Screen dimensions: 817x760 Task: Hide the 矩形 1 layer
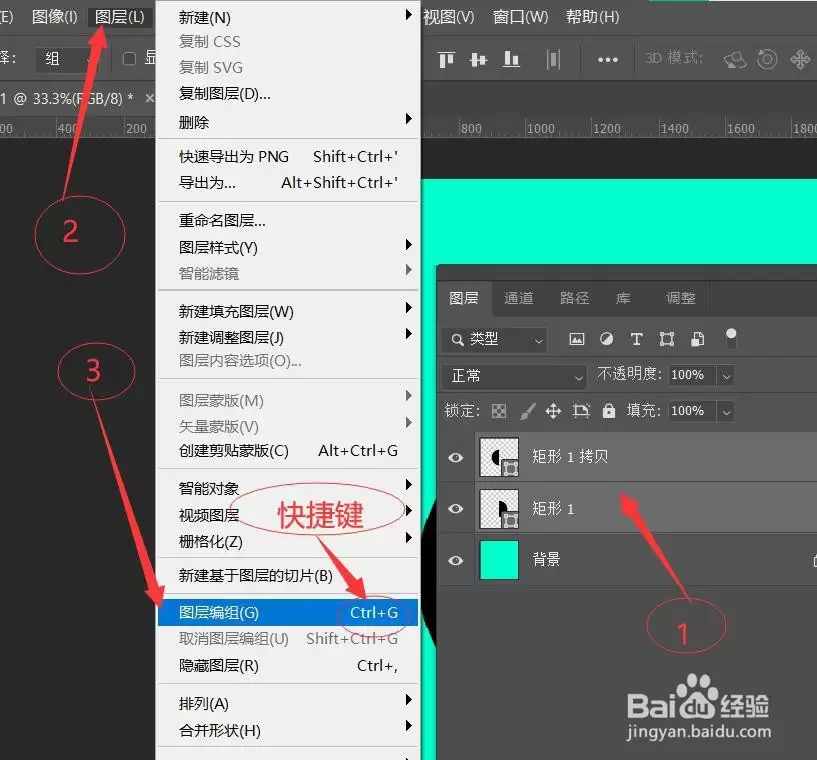456,508
